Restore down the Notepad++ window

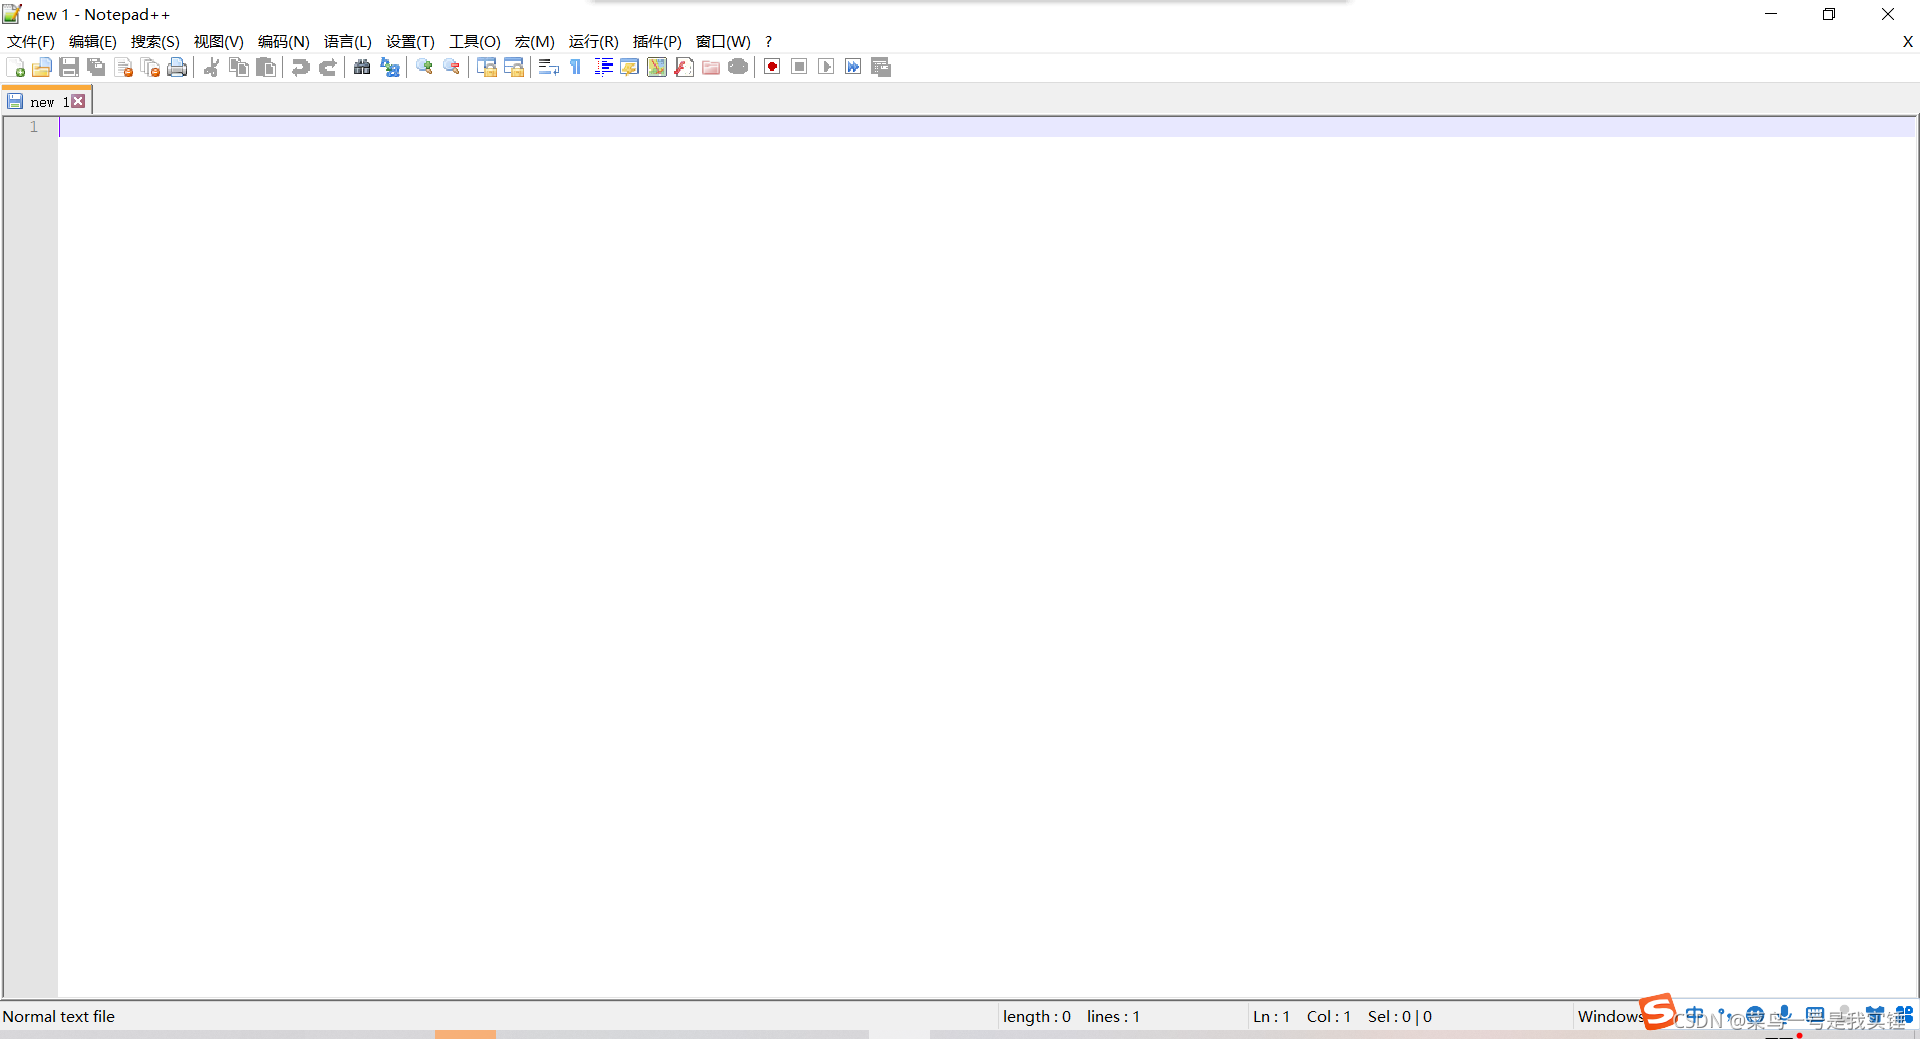tap(1829, 14)
